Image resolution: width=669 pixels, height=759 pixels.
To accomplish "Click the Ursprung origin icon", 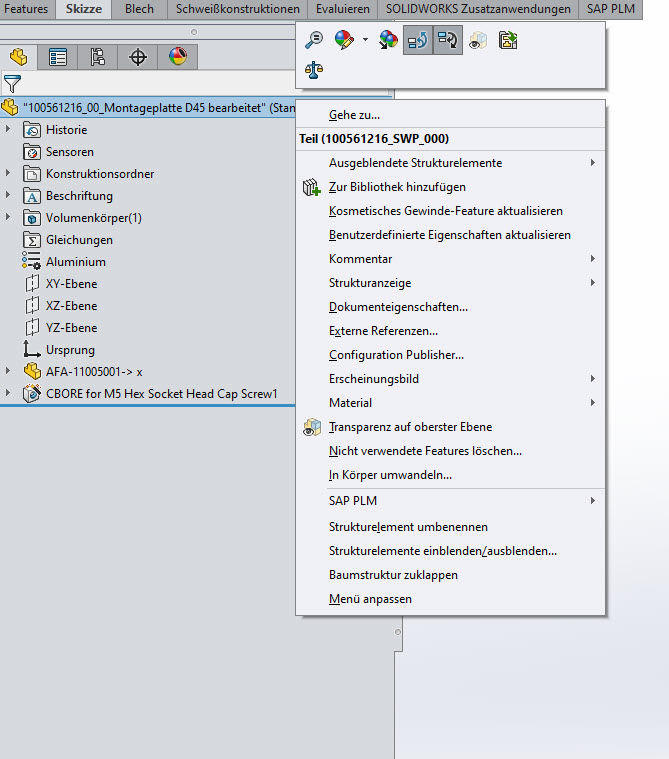I will coord(32,349).
